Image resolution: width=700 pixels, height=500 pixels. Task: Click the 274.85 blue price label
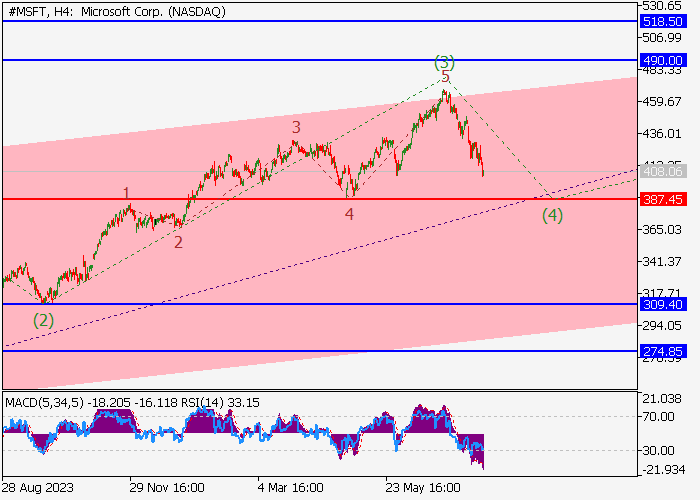662,351
